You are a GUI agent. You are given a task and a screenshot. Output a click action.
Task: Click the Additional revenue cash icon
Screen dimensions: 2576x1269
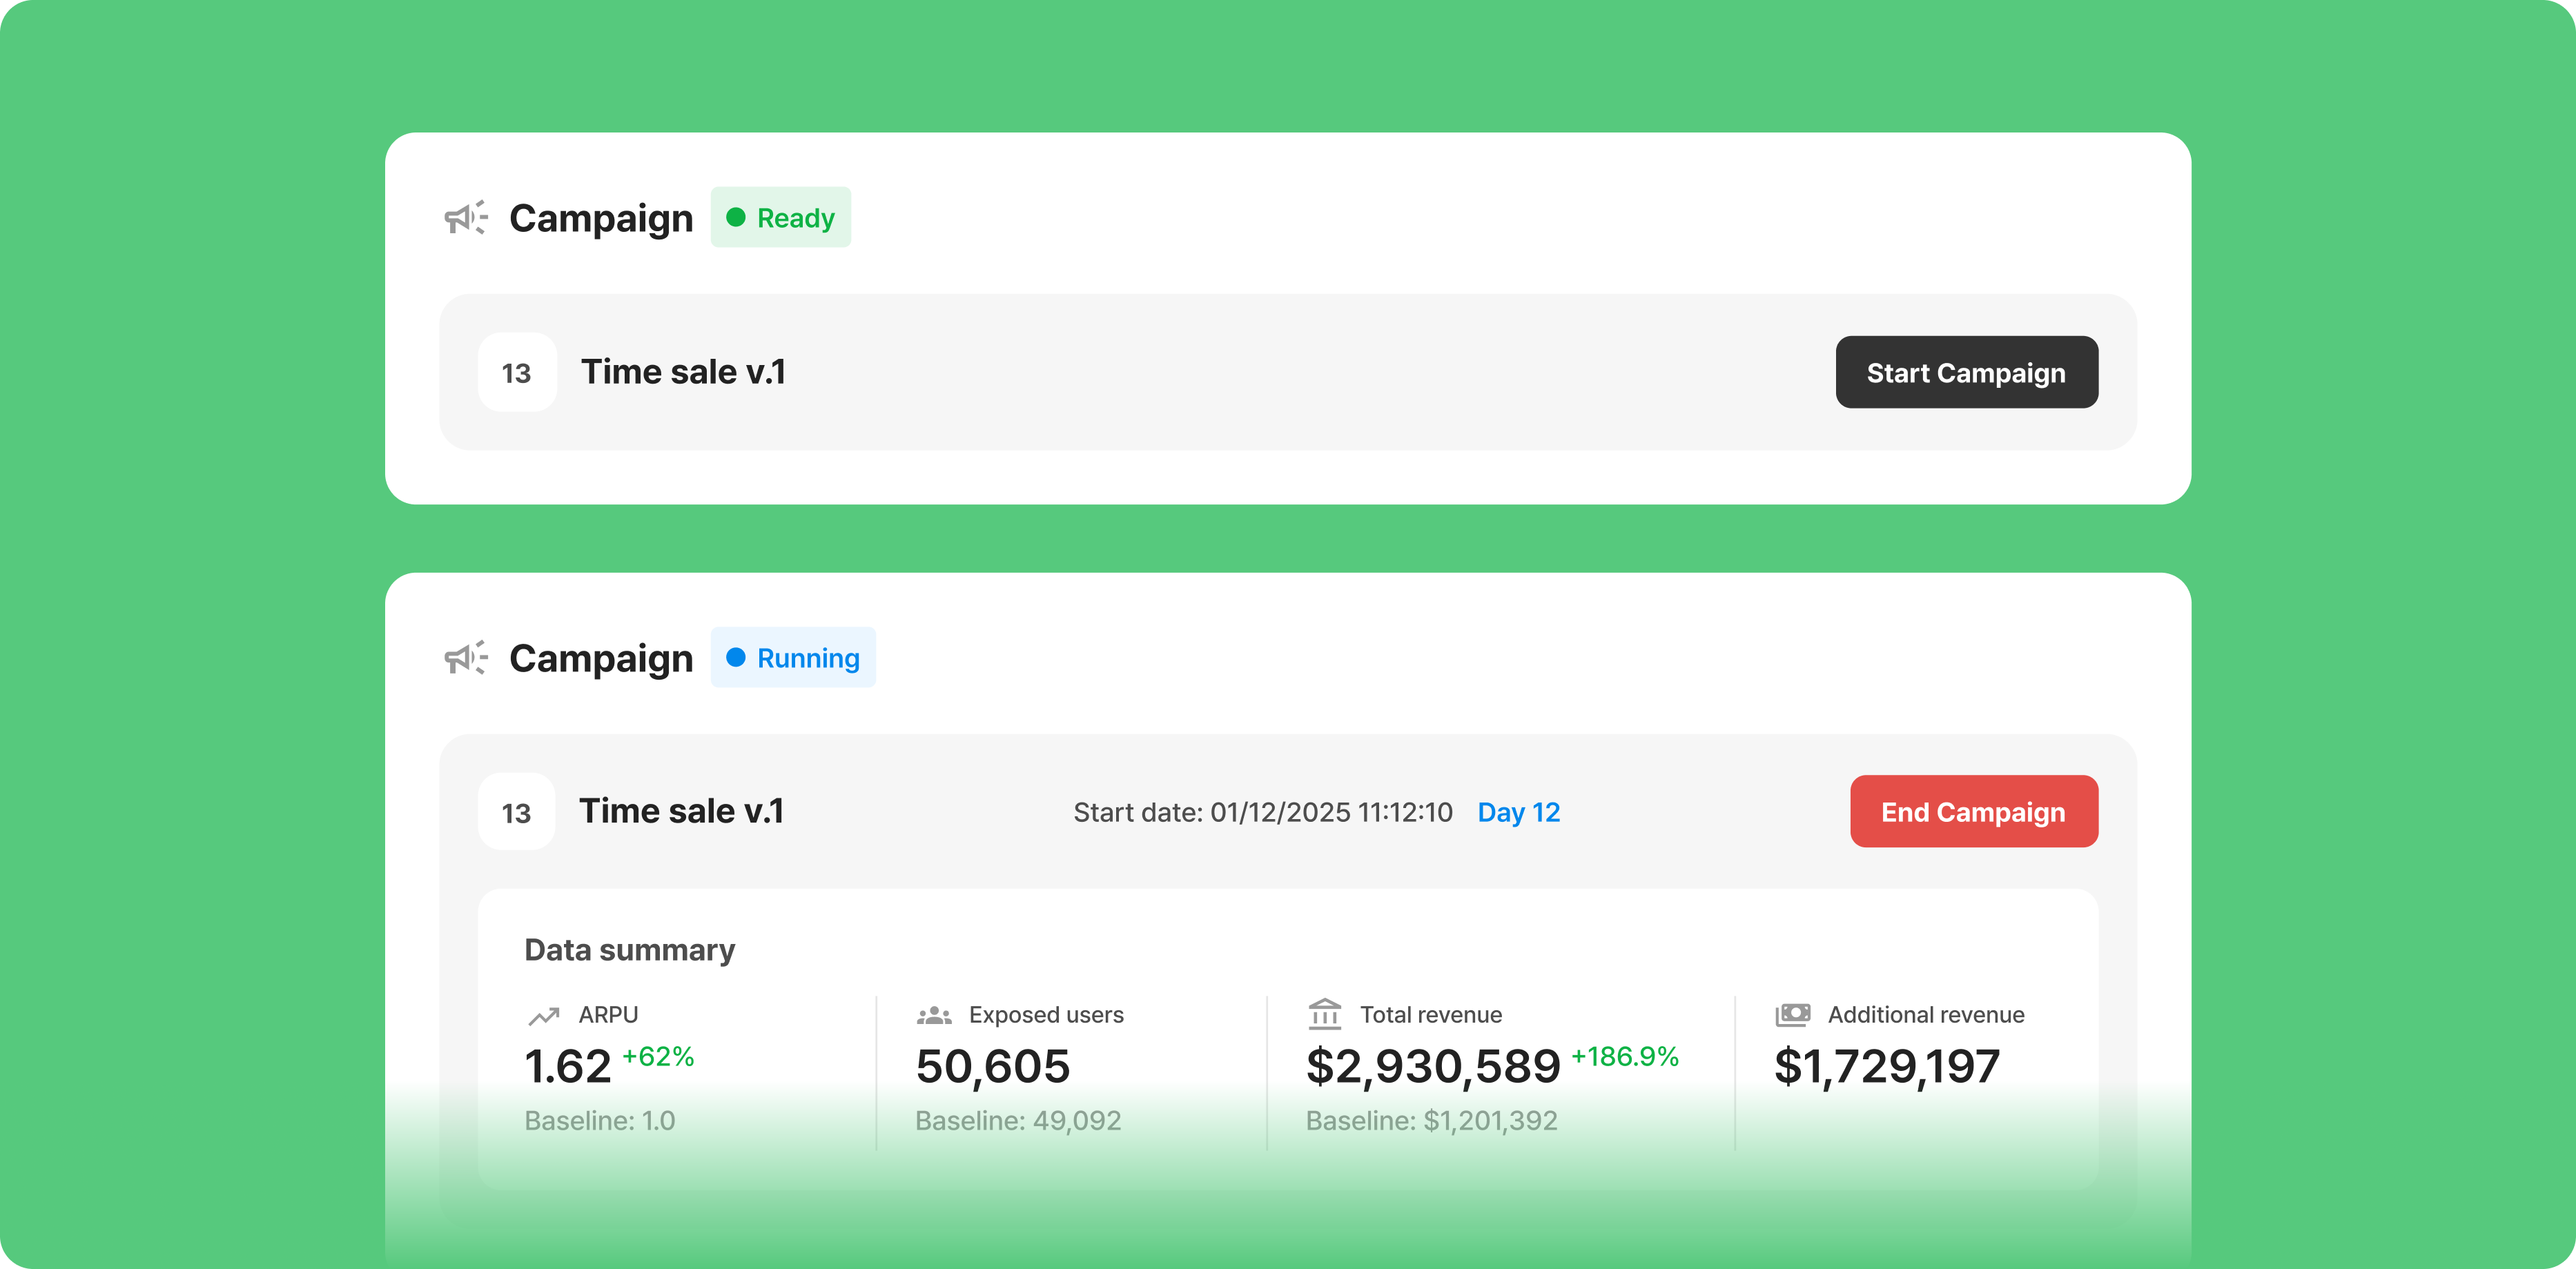[1793, 1015]
